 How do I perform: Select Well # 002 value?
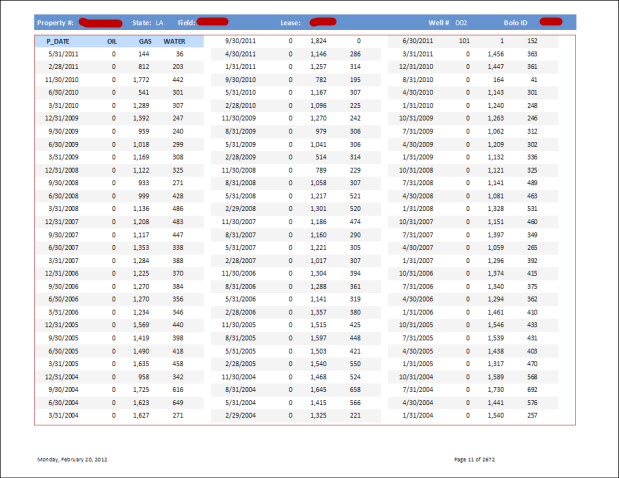pyautogui.click(x=461, y=23)
